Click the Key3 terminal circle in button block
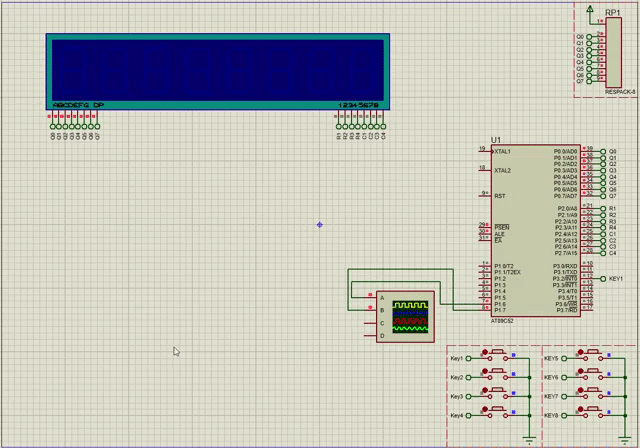 [x=469, y=397]
